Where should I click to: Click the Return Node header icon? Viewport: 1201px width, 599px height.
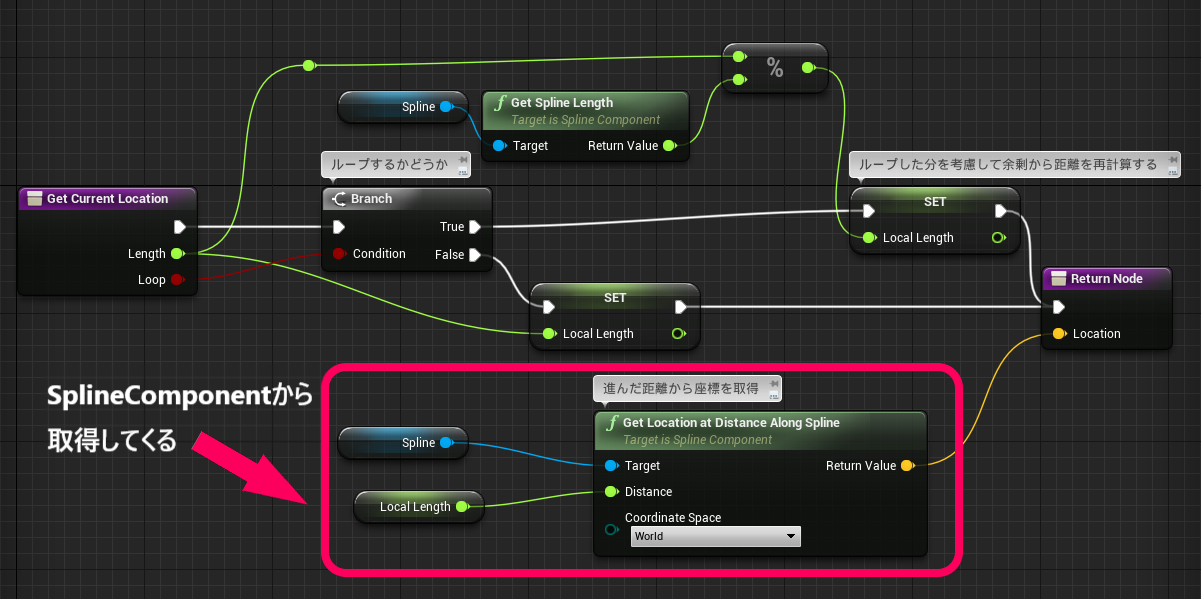coord(1058,279)
